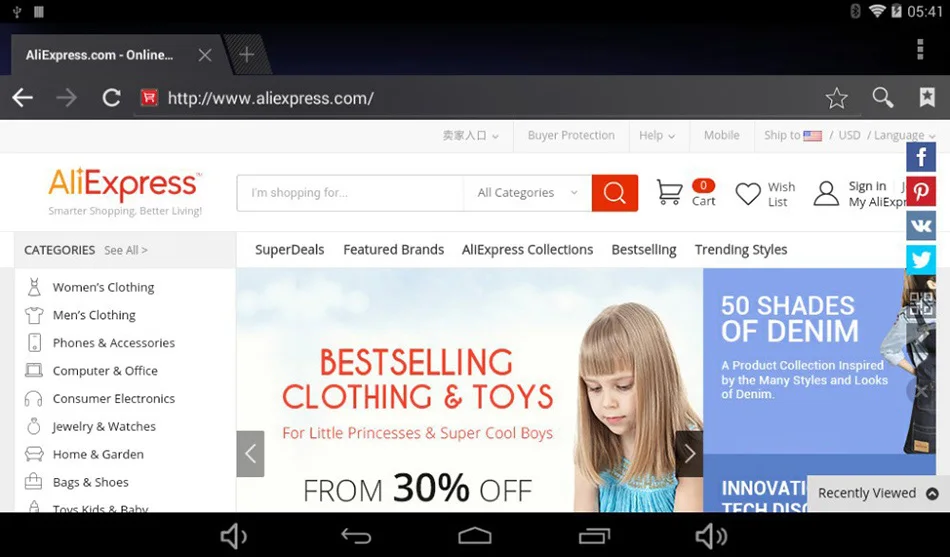
Task: Open Featured Brands
Action: (394, 250)
